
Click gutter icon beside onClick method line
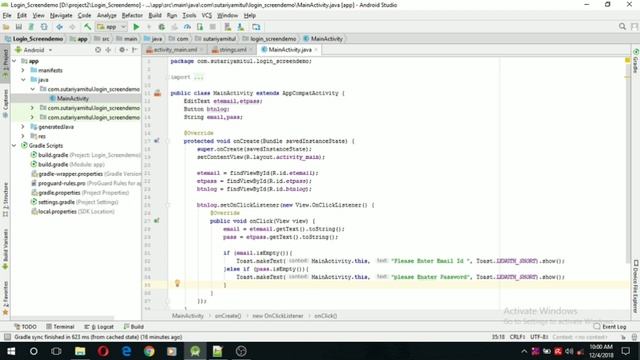coord(157,221)
